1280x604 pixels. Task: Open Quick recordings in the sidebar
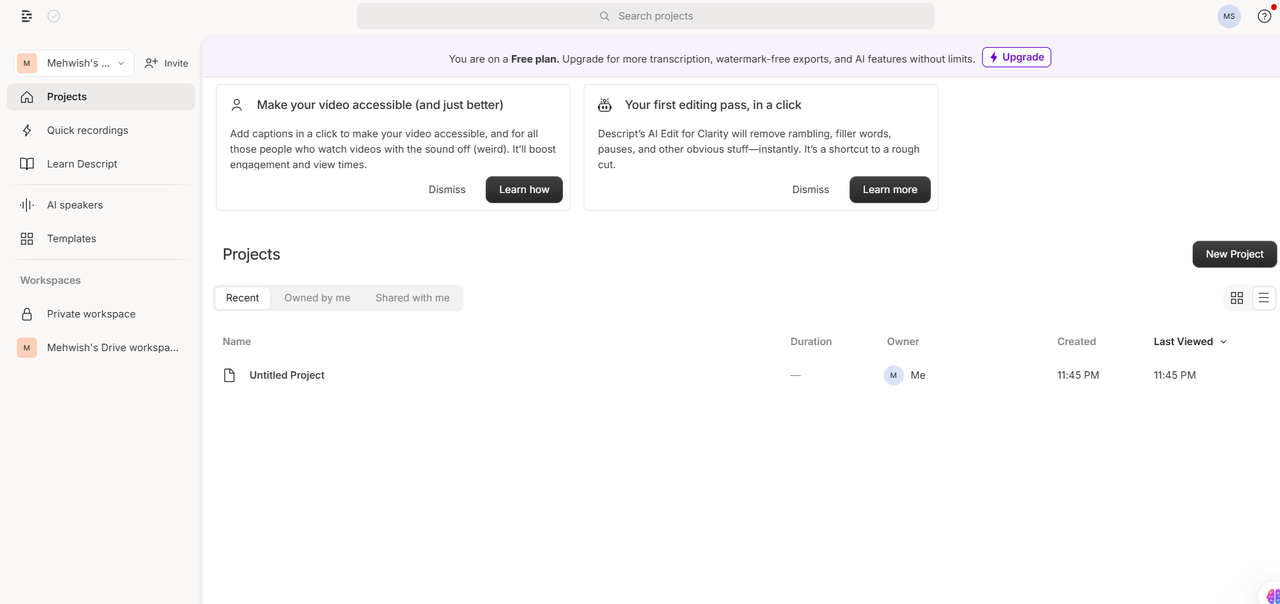click(101, 130)
